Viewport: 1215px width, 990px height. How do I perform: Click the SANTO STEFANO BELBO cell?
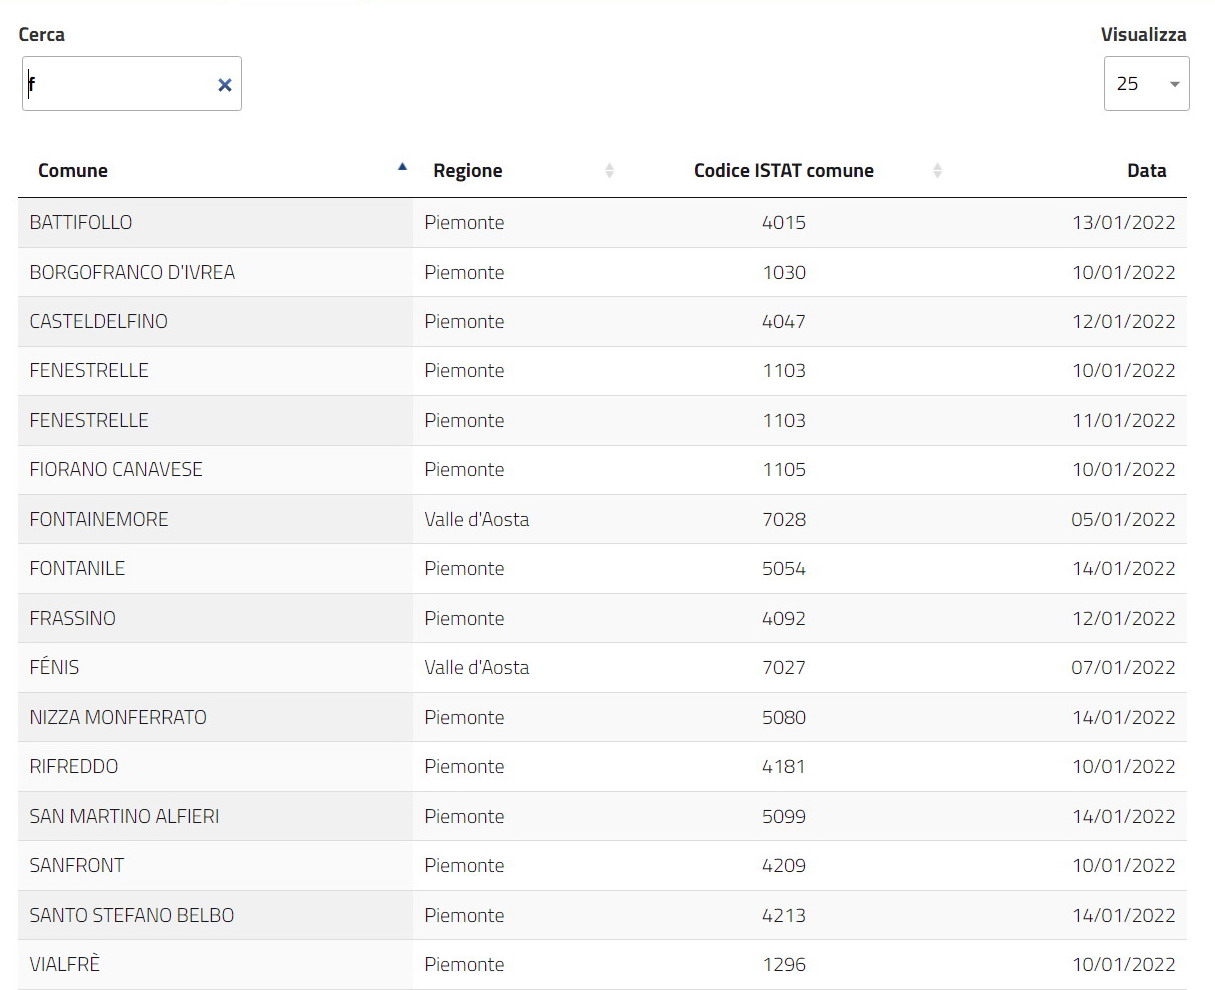[132, 916]
